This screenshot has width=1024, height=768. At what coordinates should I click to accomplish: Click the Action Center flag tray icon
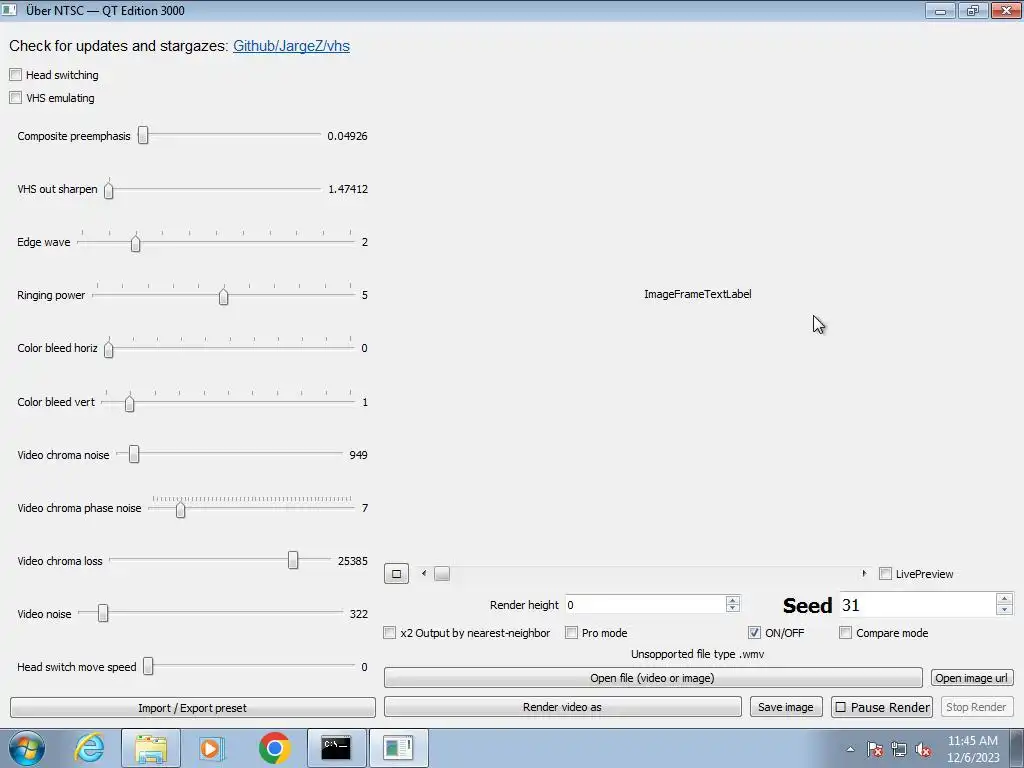(x=875, y=749)
